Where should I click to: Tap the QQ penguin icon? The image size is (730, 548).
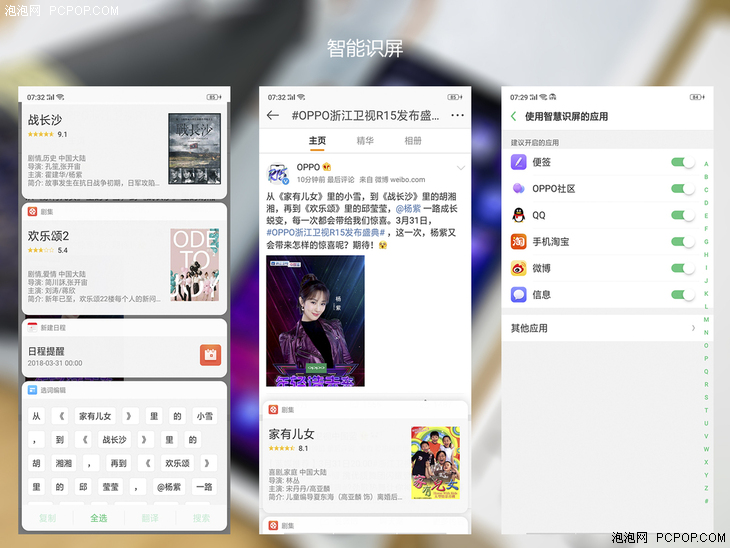(x=519, y=215)
